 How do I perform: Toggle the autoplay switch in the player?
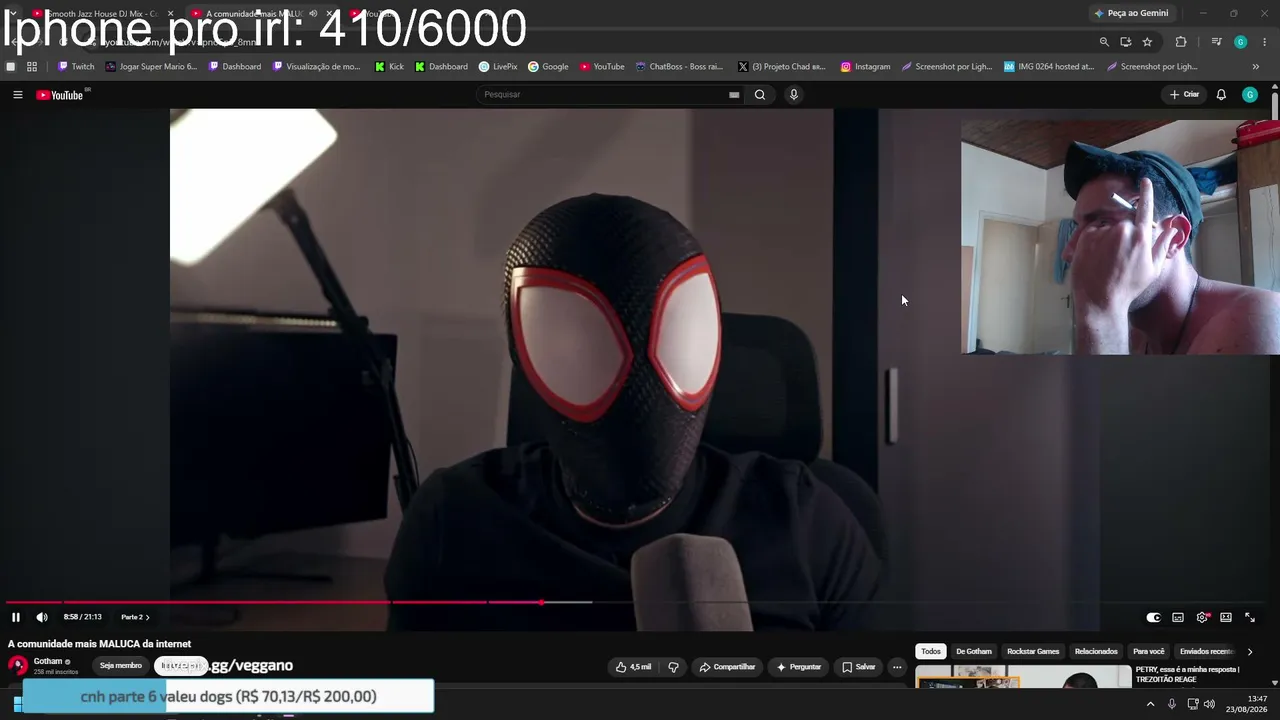[1153, 617]
